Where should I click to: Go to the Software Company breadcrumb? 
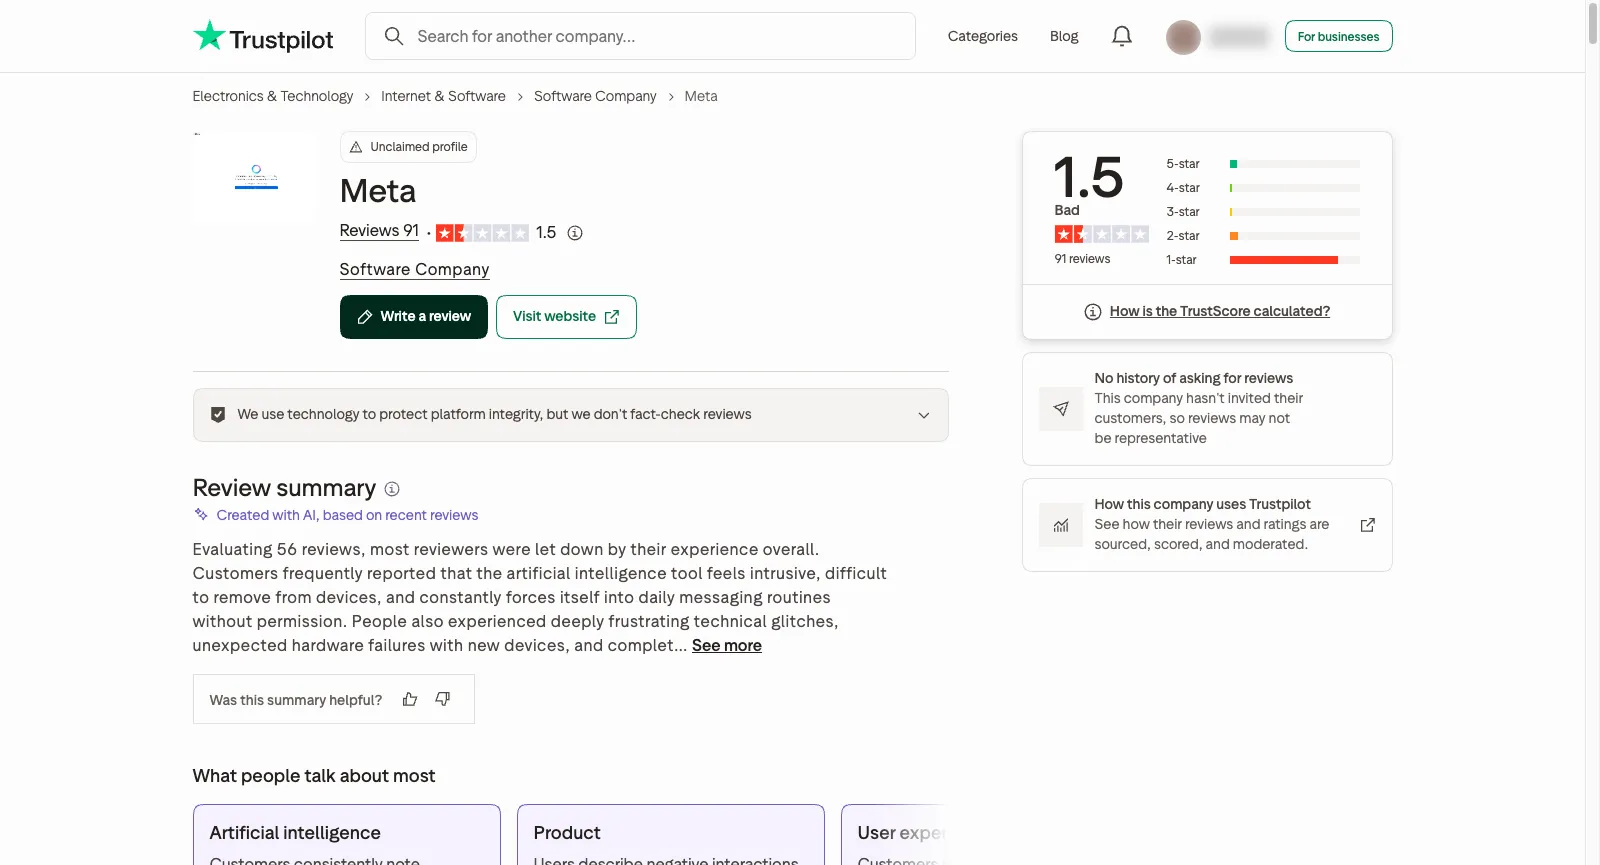[595, 96]
